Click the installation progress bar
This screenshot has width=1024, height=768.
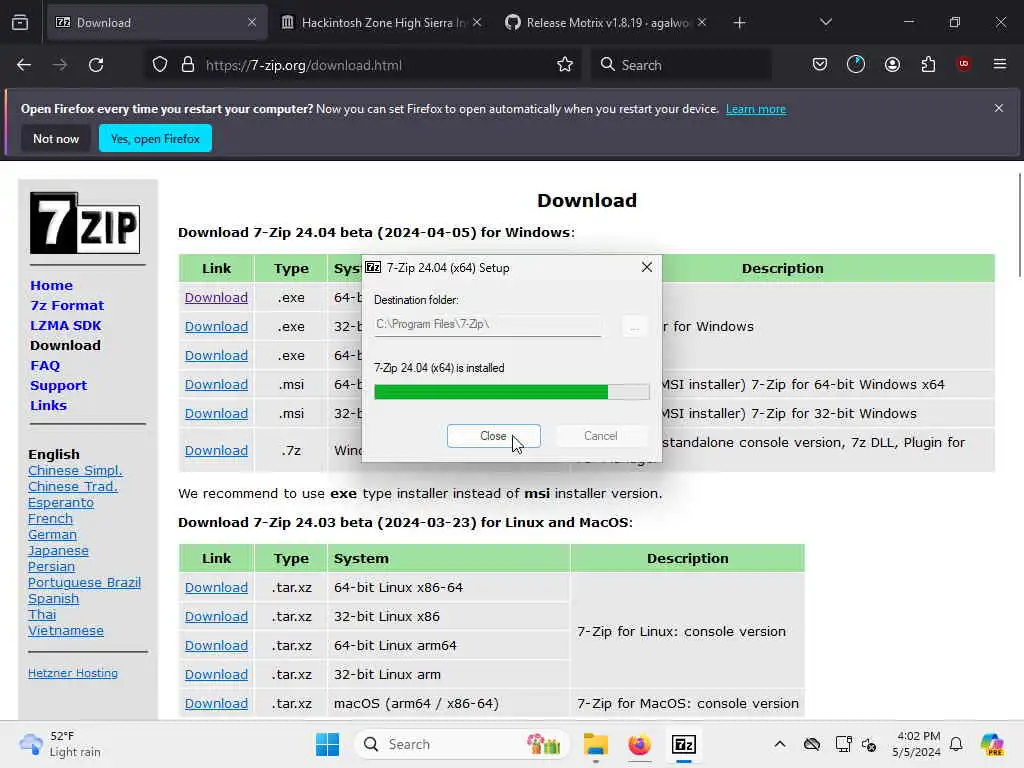511,391
